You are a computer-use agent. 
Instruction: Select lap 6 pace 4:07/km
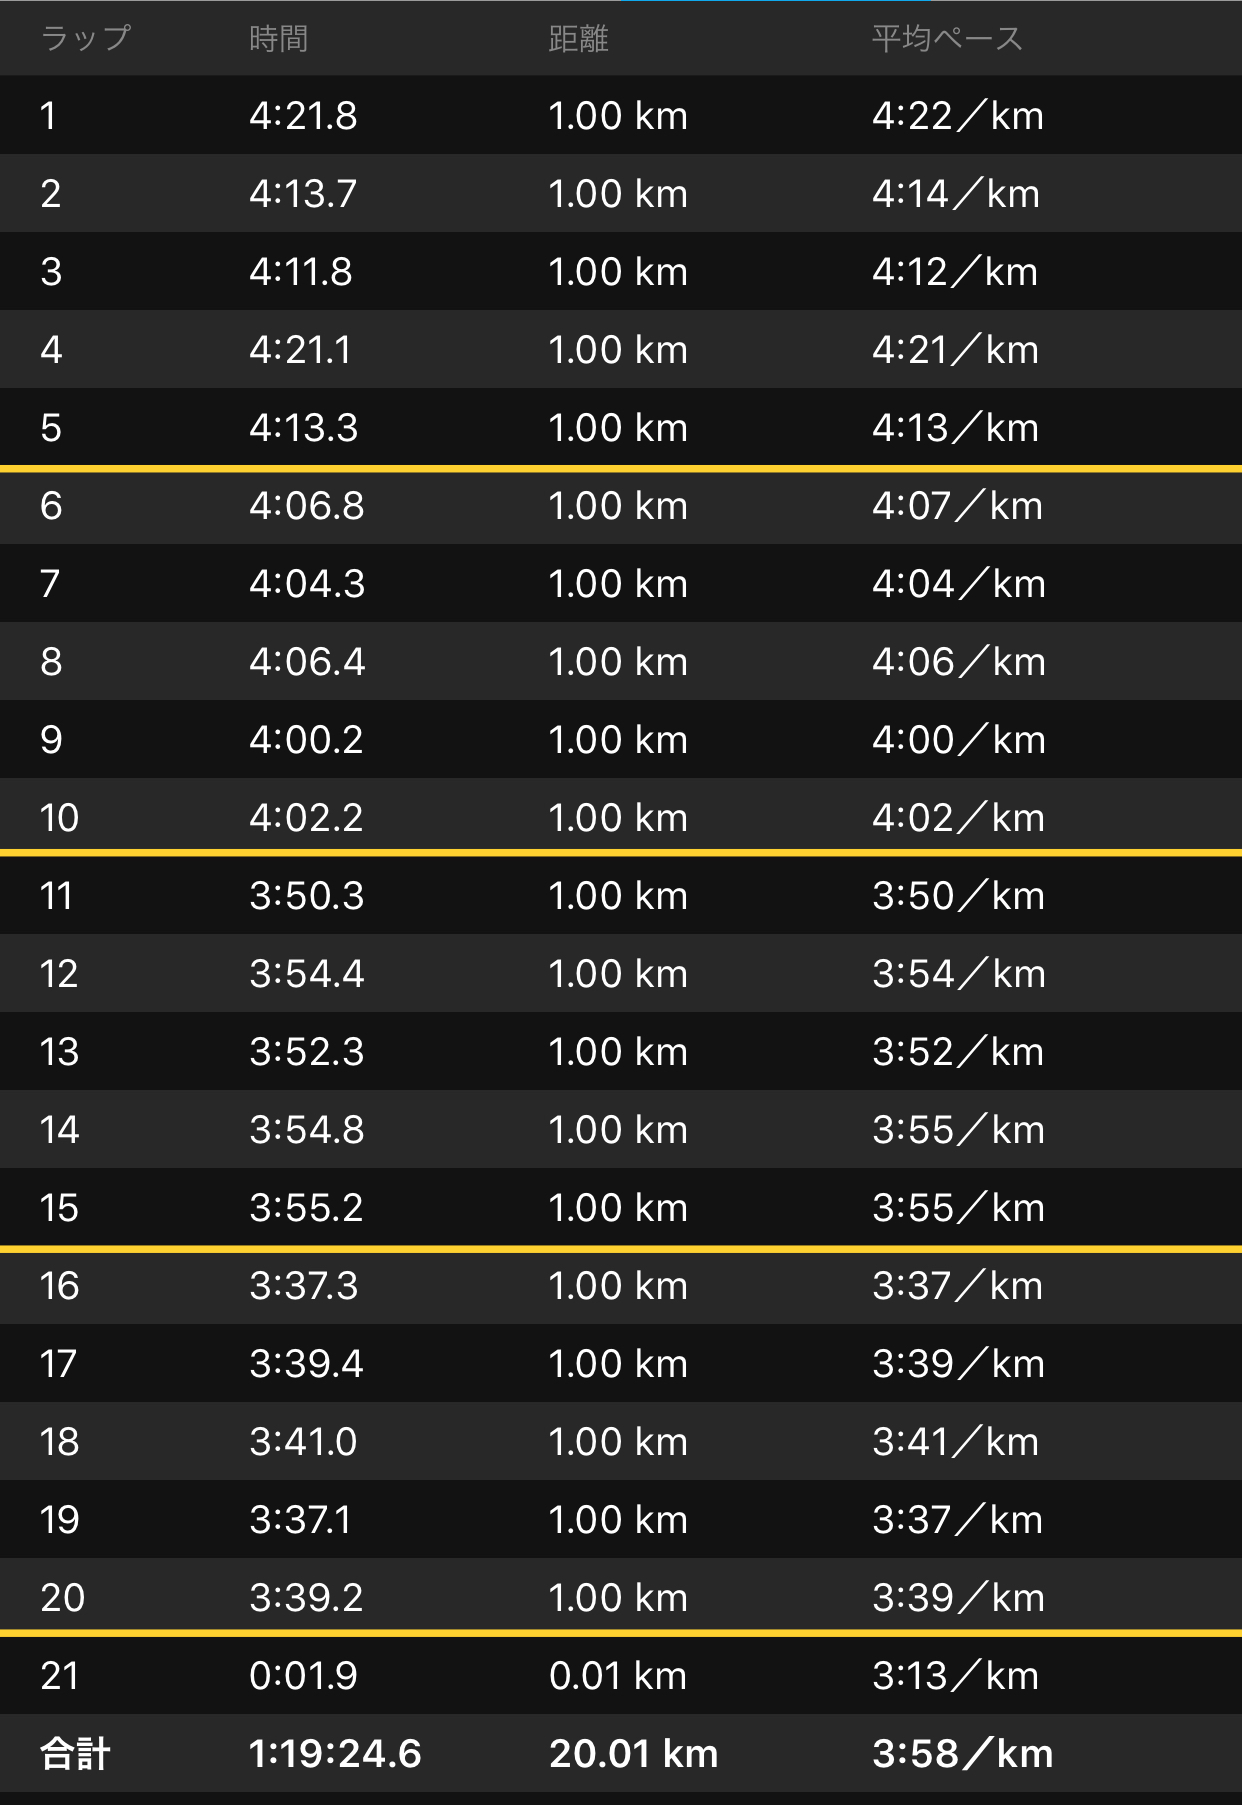pyautogui.click(x=957, y=506)
